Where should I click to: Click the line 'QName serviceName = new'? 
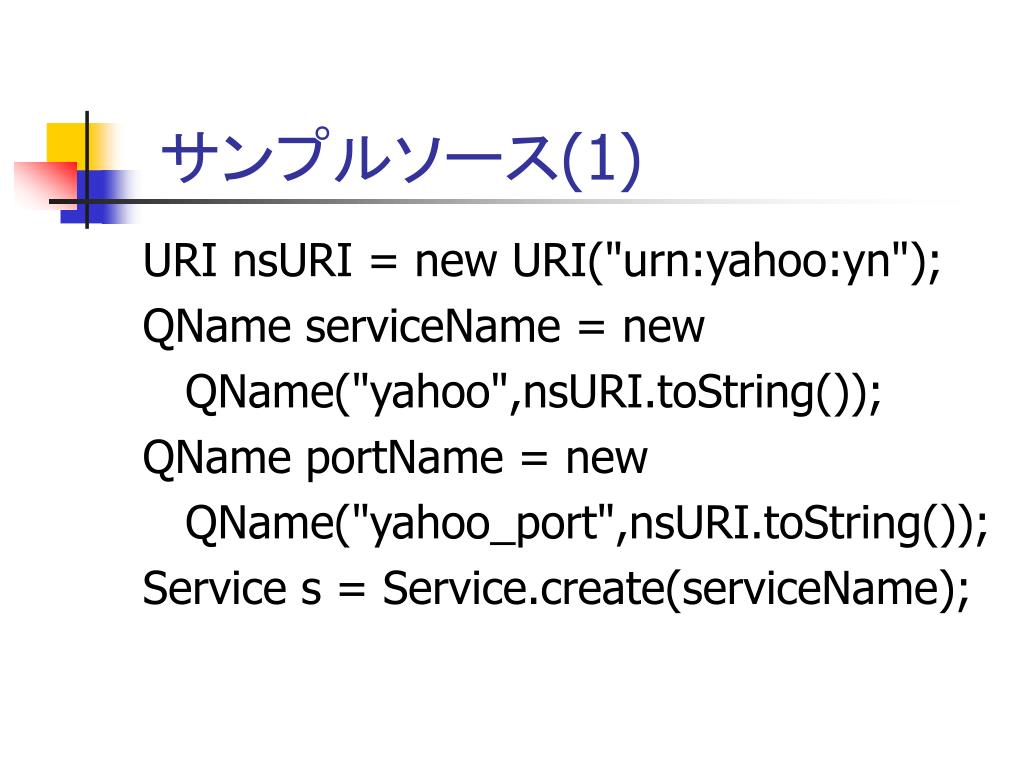424,327
